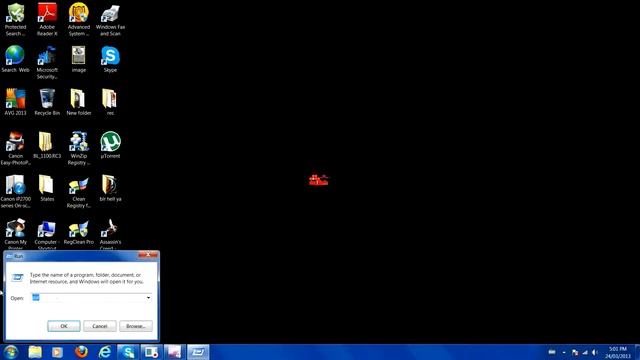640x360 pixels.
Task: Switch to the Run taskbar button
Action: pos(198,352)
